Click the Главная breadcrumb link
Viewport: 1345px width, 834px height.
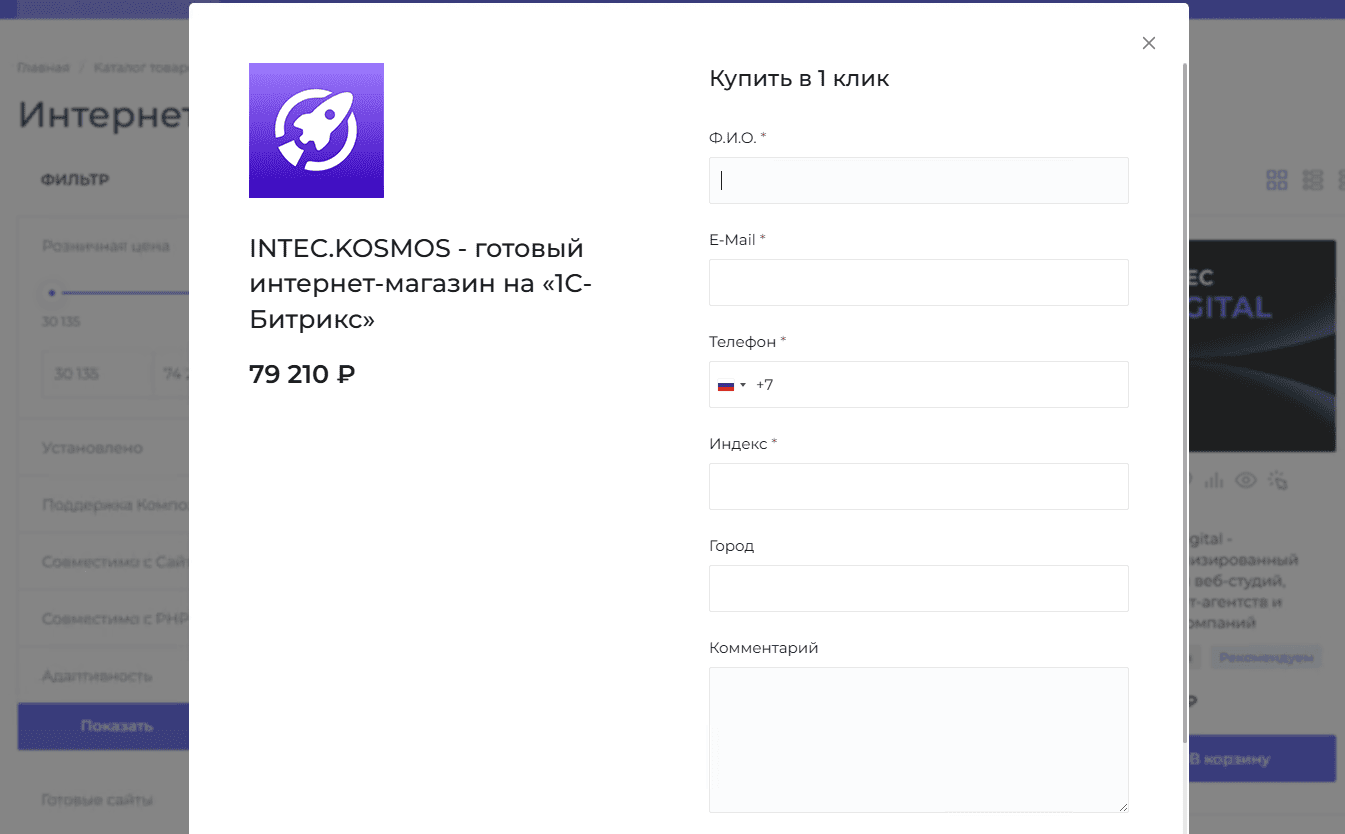pos(43,68)
